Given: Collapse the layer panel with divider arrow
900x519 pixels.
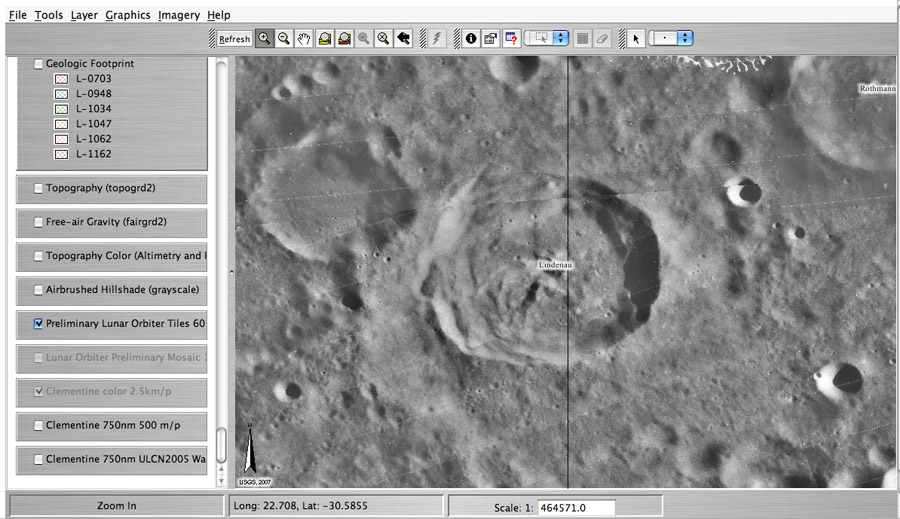Looking at the screenshot, I should point(230,271).
